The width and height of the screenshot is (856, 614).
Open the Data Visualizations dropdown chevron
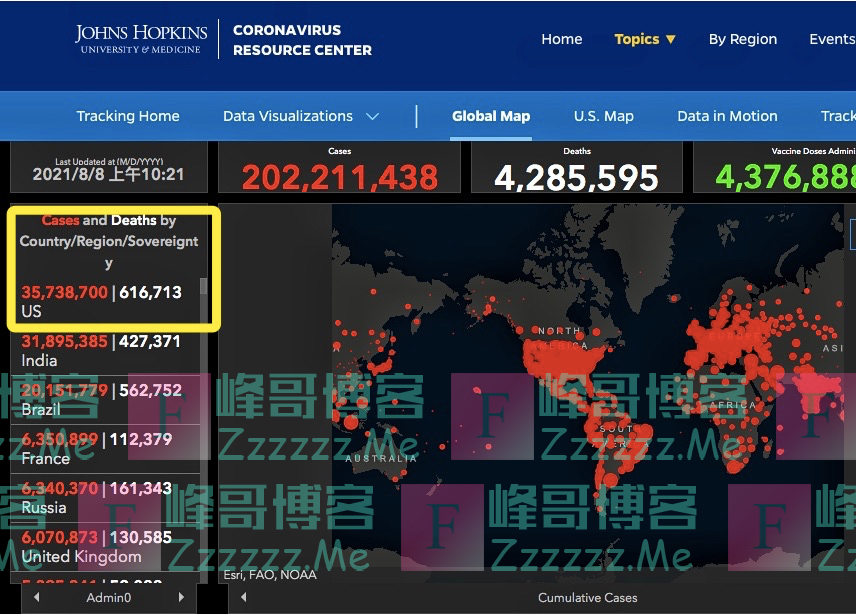tap(372, 116)
